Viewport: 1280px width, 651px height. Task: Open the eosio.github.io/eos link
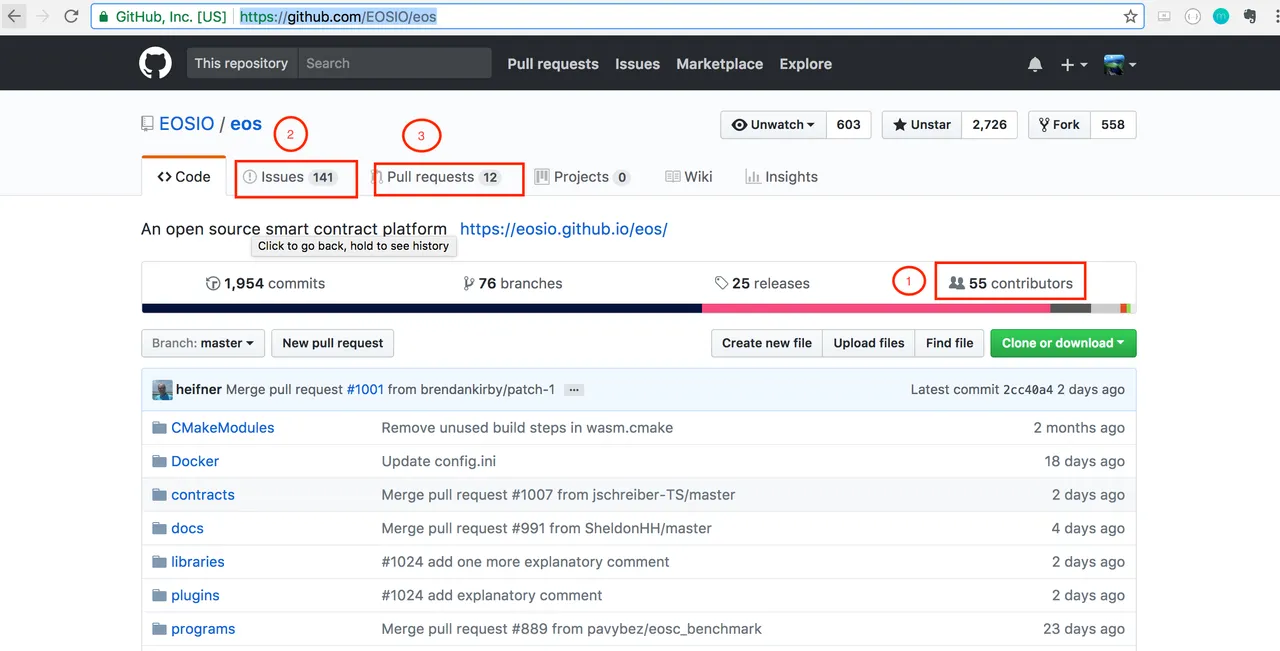tap(563, 229)
